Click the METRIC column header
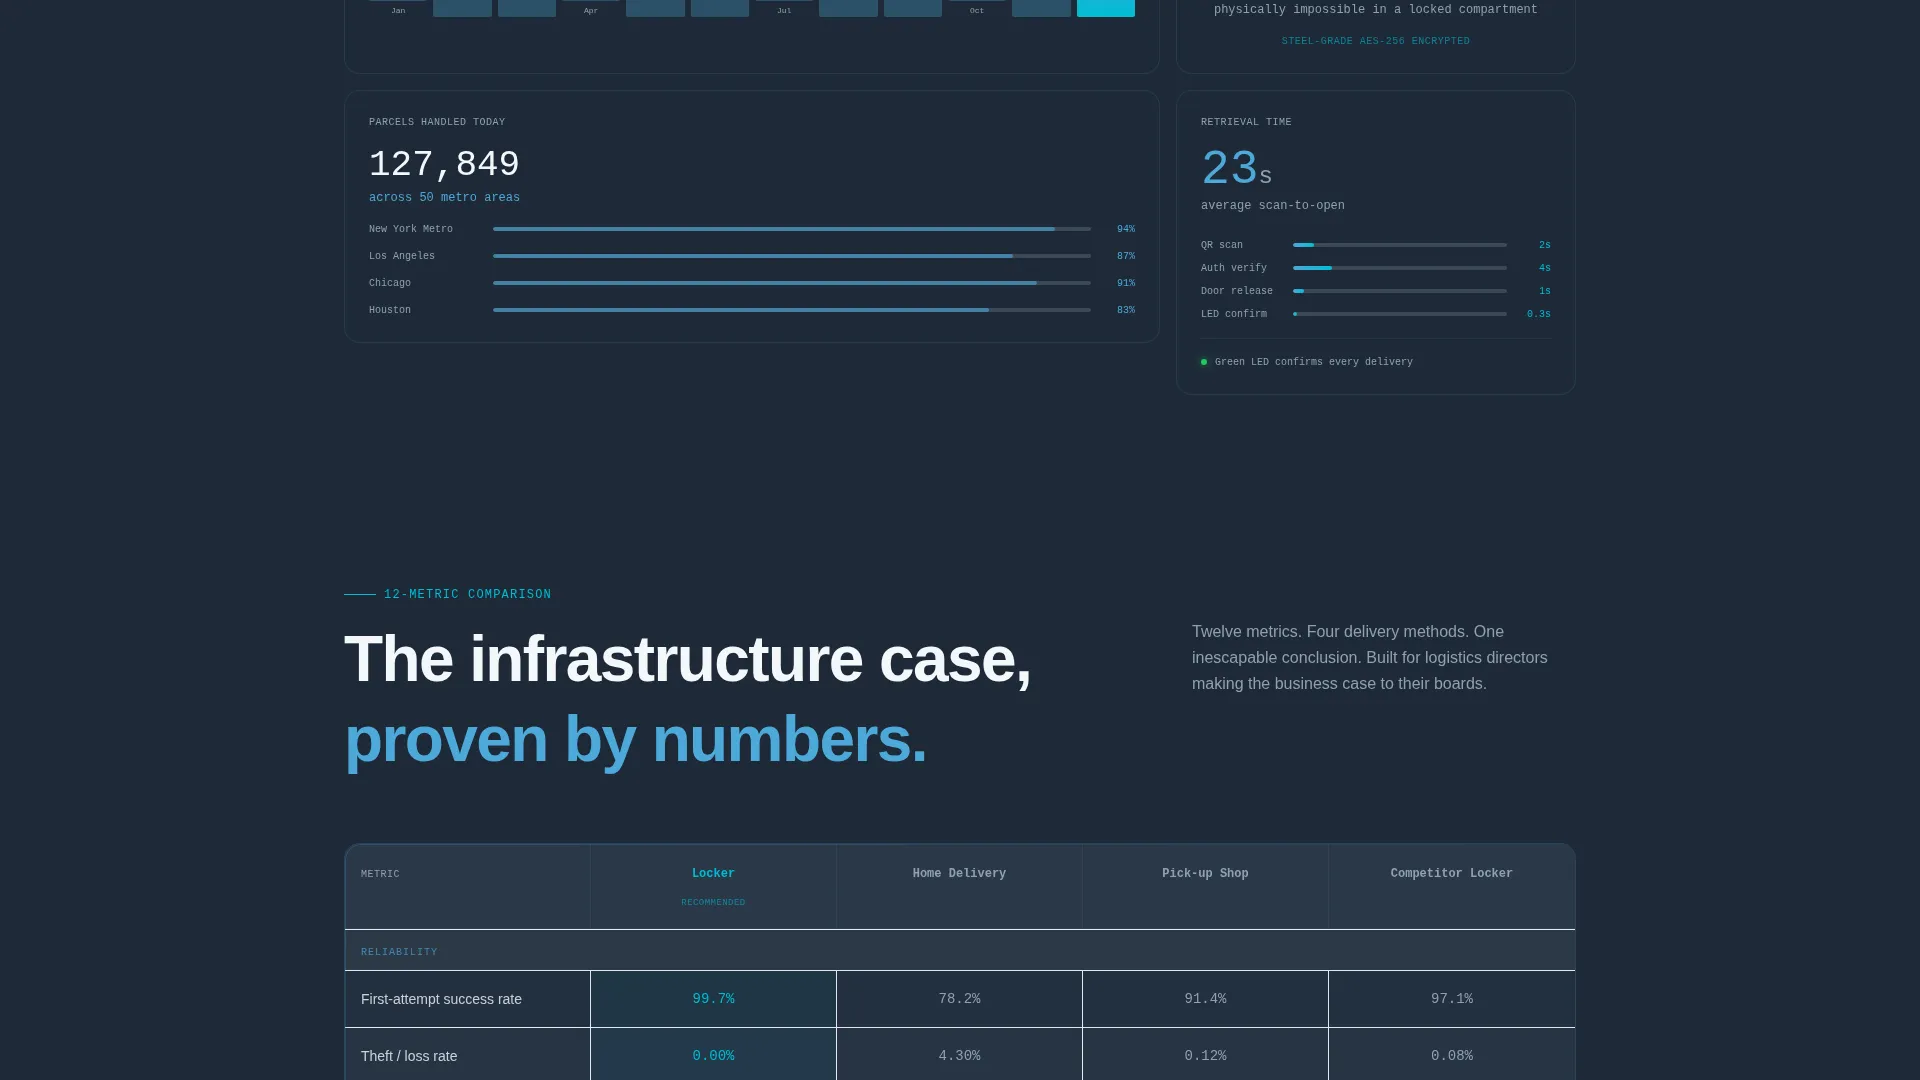 point(467,887)
